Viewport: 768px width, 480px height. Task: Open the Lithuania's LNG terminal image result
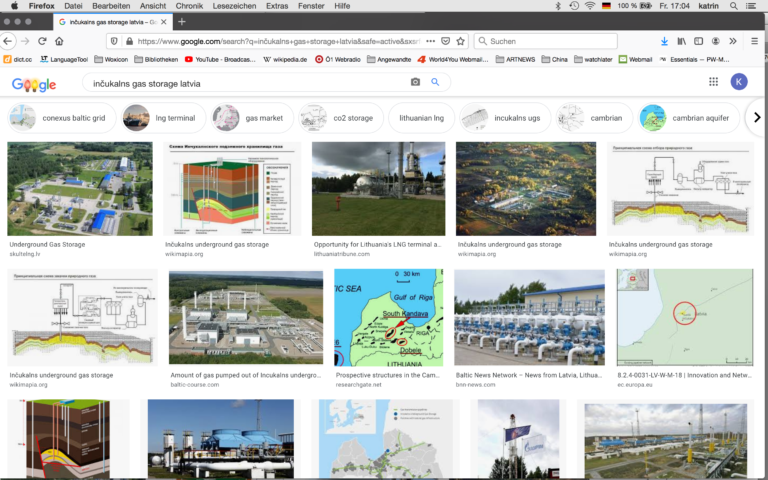click(x=379, y=189)
